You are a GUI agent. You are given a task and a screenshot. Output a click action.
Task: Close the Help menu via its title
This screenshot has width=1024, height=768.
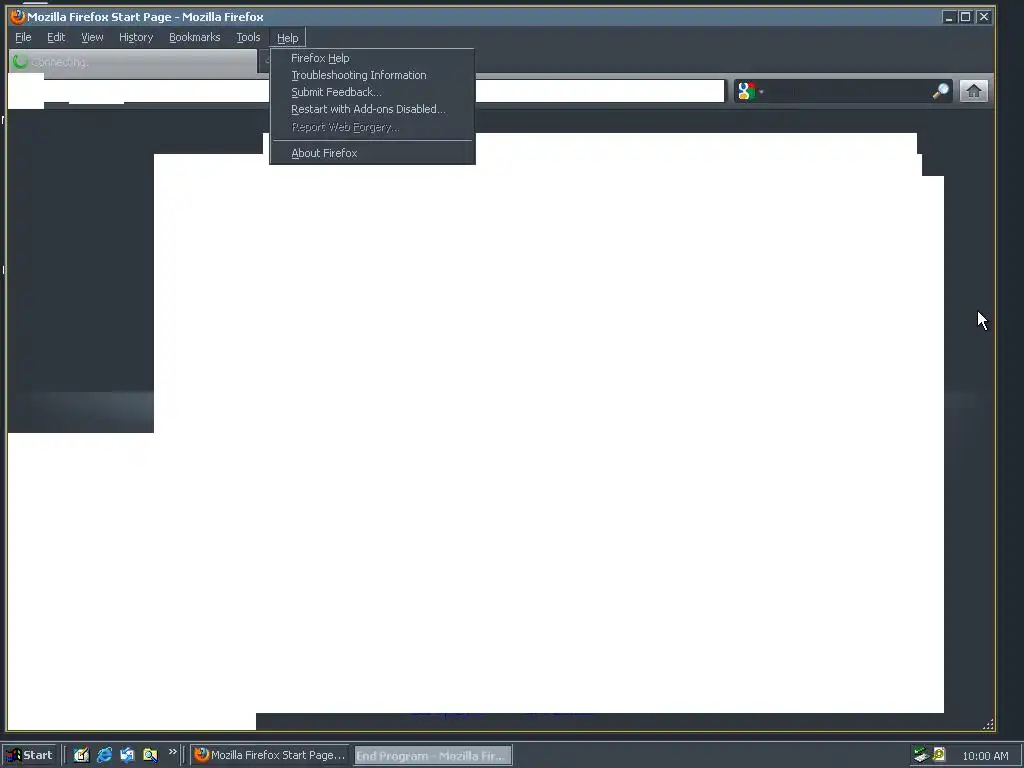click(x=287, y=38)
